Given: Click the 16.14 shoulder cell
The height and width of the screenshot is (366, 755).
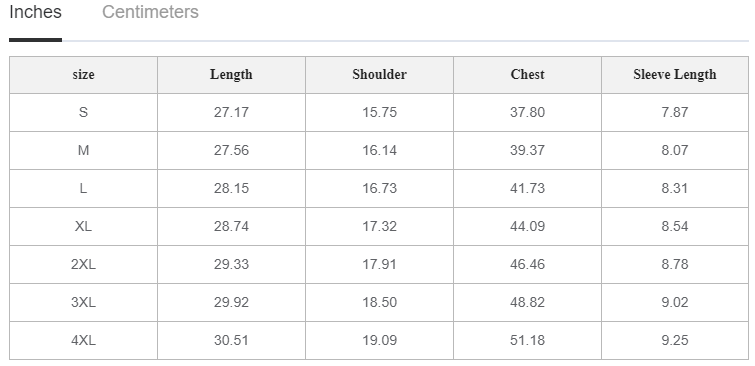Looking at the screenshot, I should tap(379, 150).
